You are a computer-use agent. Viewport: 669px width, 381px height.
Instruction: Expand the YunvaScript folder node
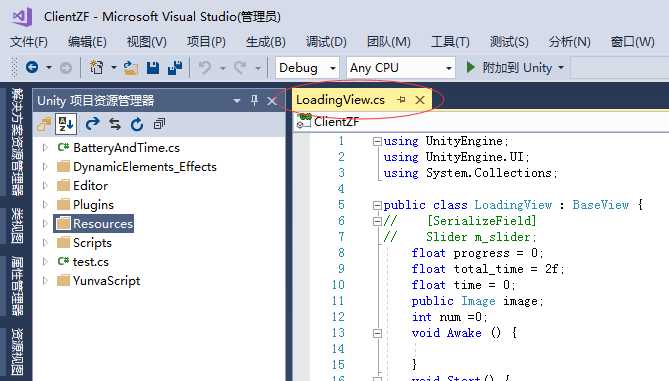[x=45, y=280]
